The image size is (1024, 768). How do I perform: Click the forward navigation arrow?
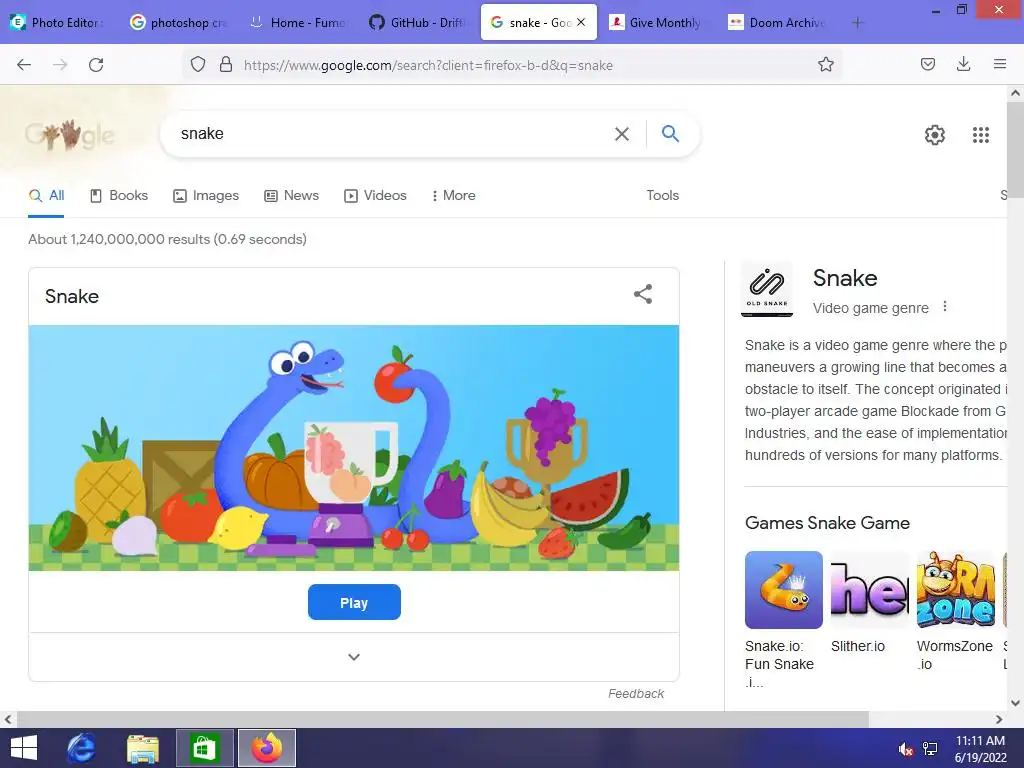pyautogui.click(x=60, y=65)
